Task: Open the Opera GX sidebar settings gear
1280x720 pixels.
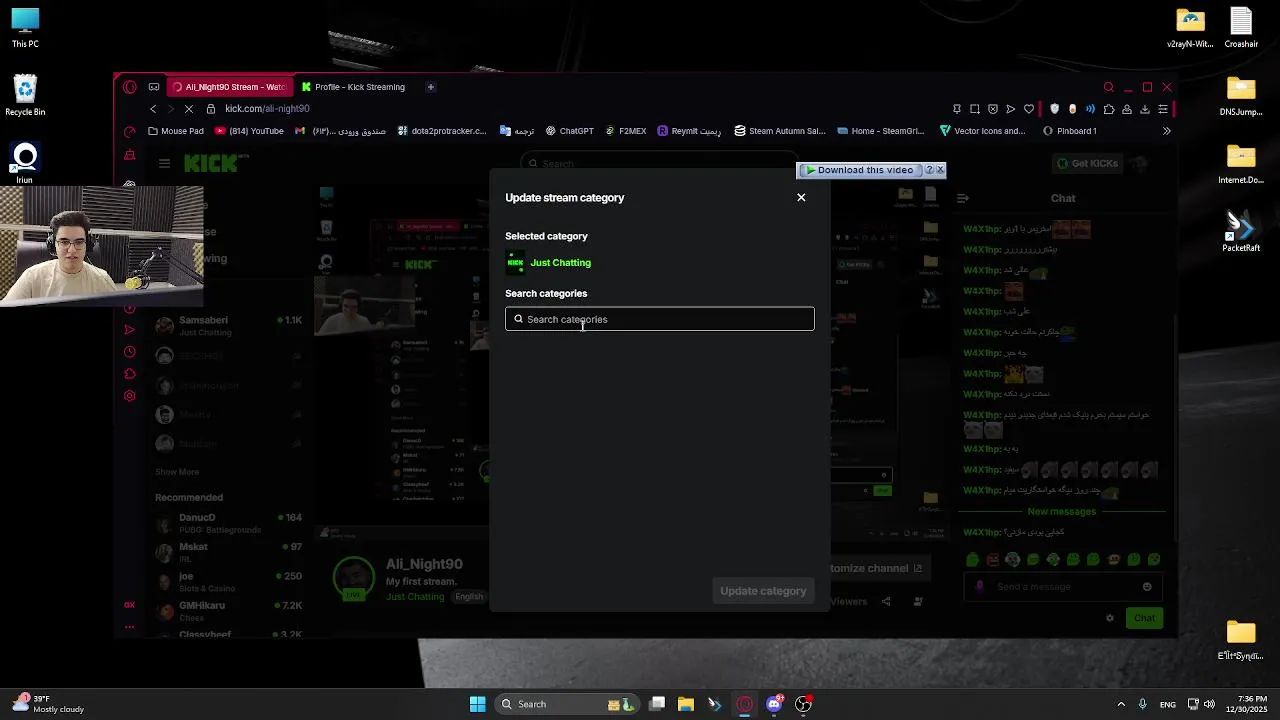Action: pyautogui.click(x=129, y=396)
